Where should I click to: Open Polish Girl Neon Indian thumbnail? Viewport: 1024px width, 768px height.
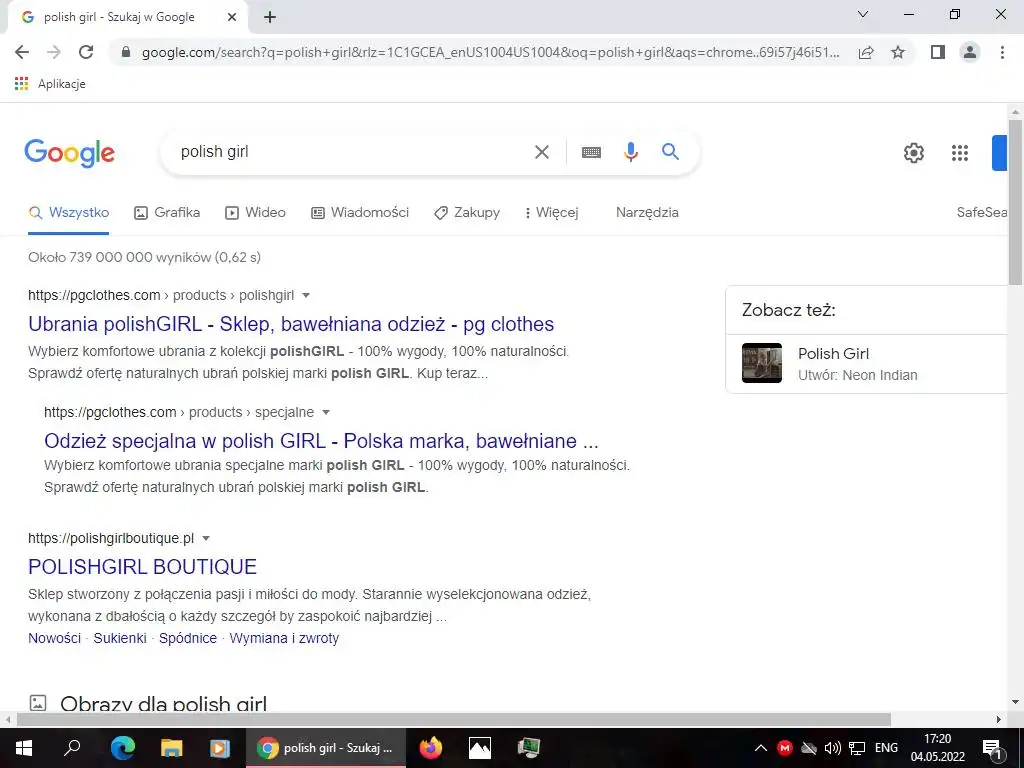tap(761, 363)
